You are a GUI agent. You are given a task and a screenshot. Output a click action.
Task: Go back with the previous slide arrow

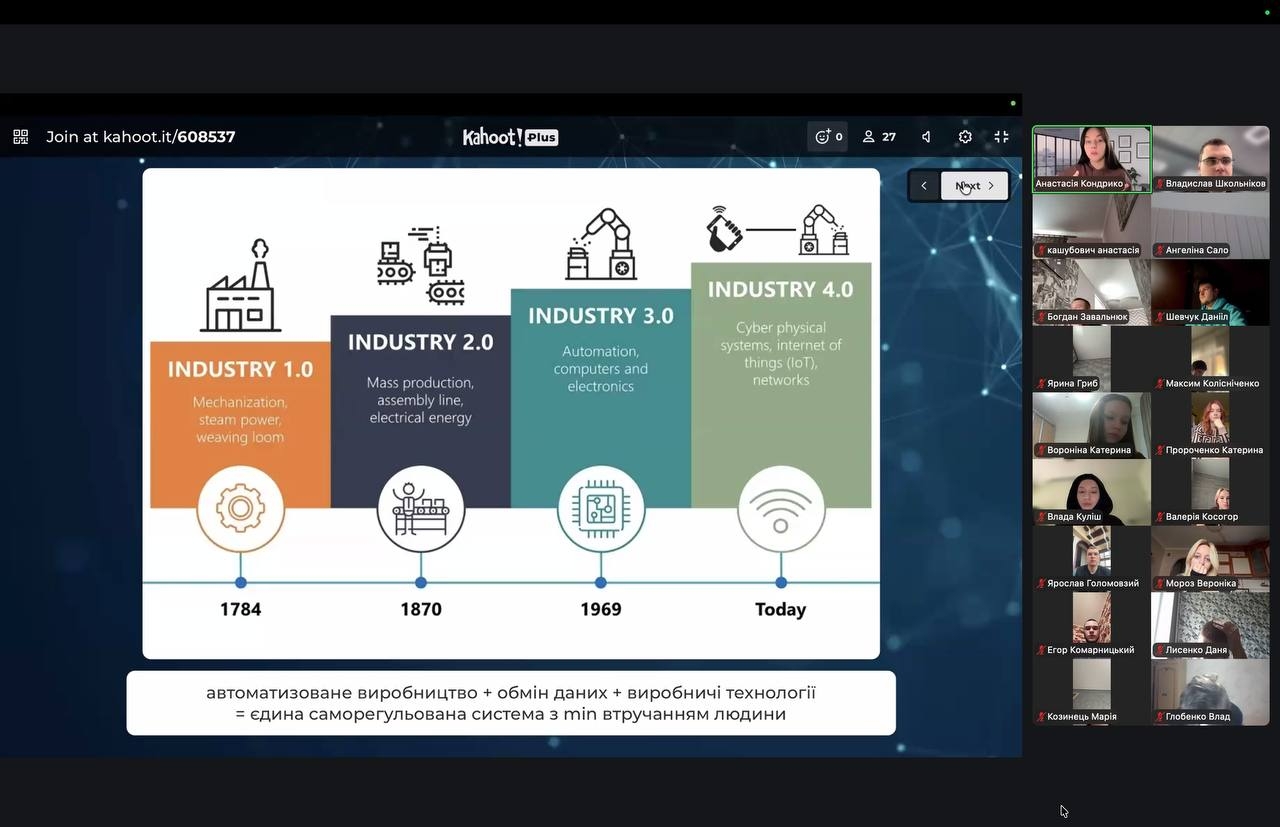[924, 186]
